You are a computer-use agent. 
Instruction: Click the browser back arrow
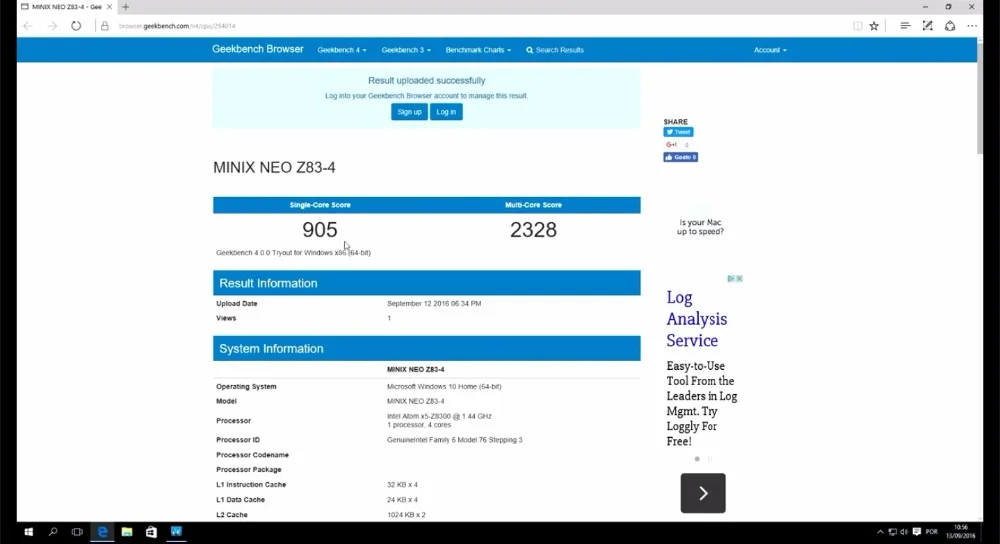click(27, 26)
